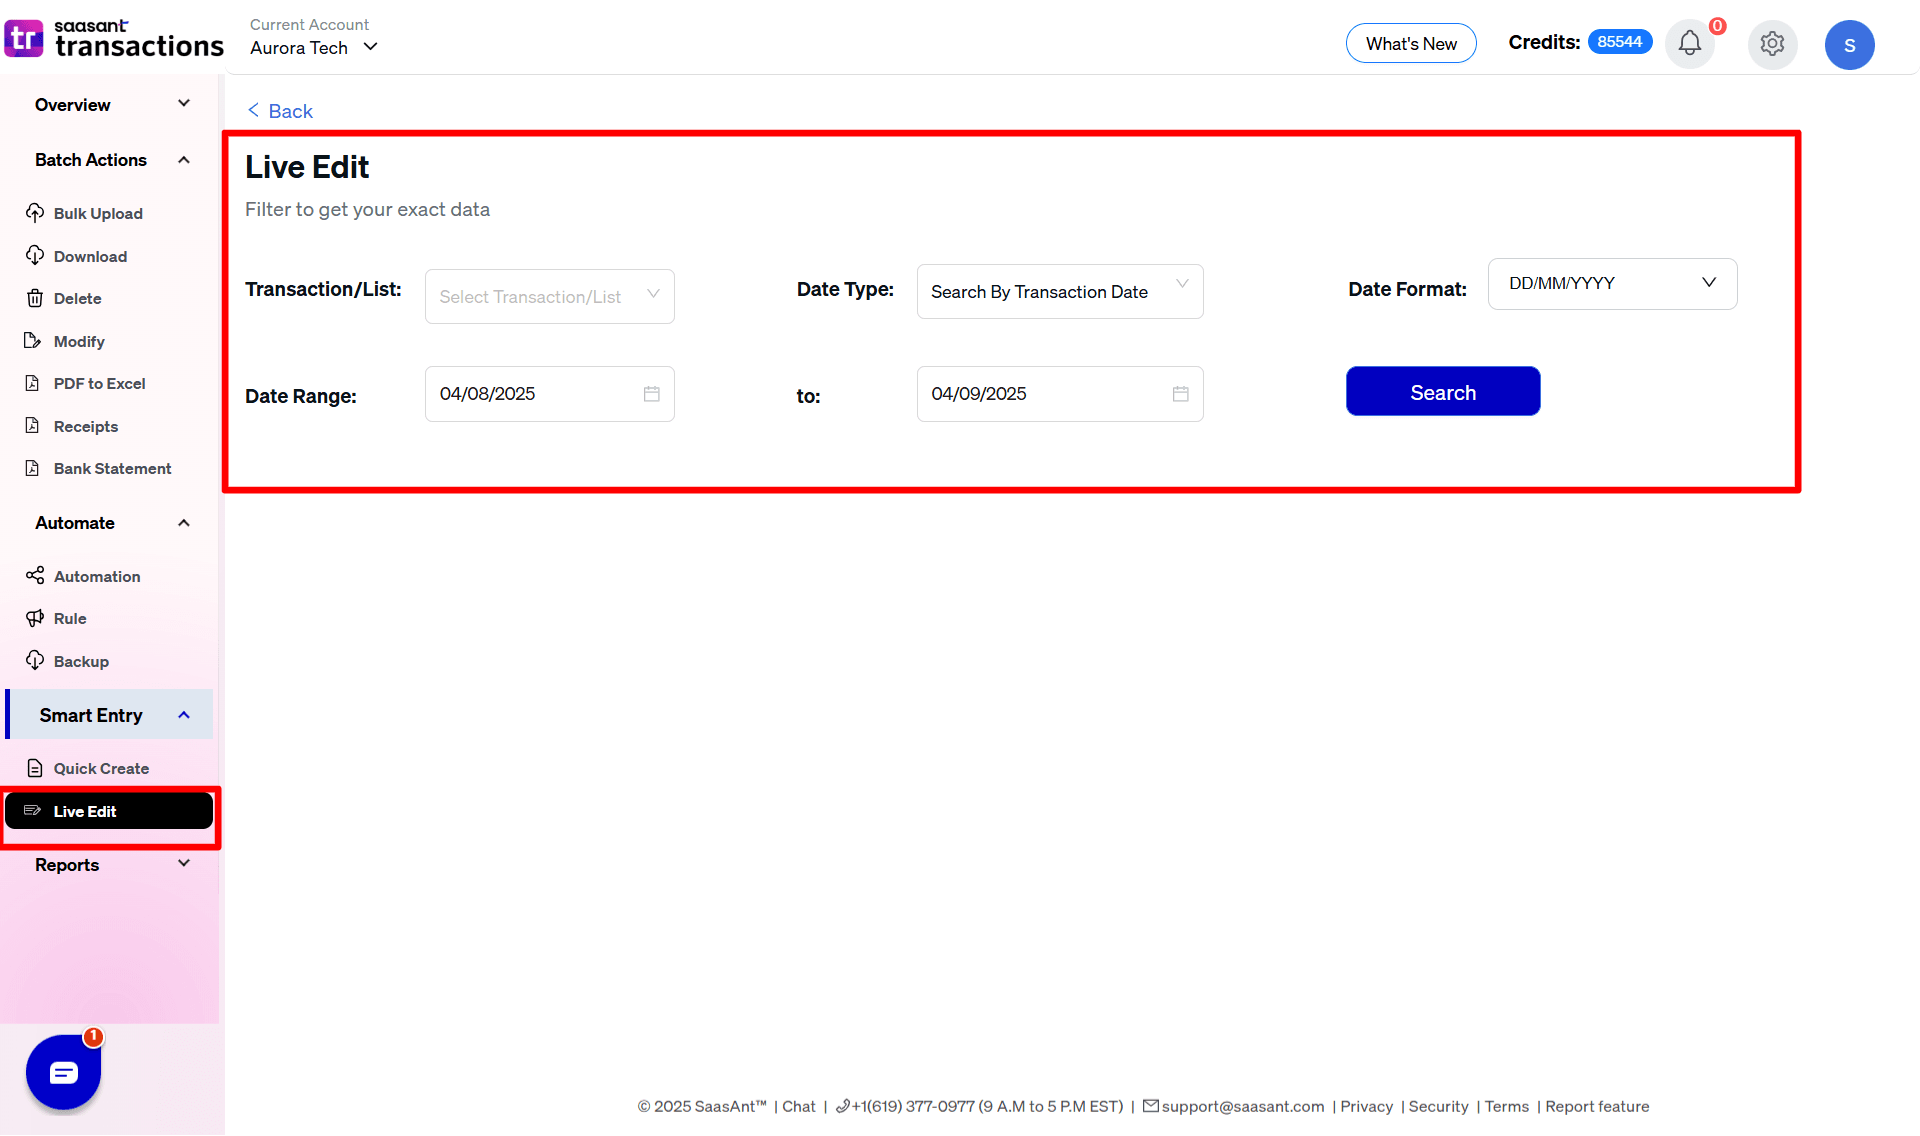Open the user profile avatar S
This screenshot has height=1136, width=1920.
(x=1849, y=45)
